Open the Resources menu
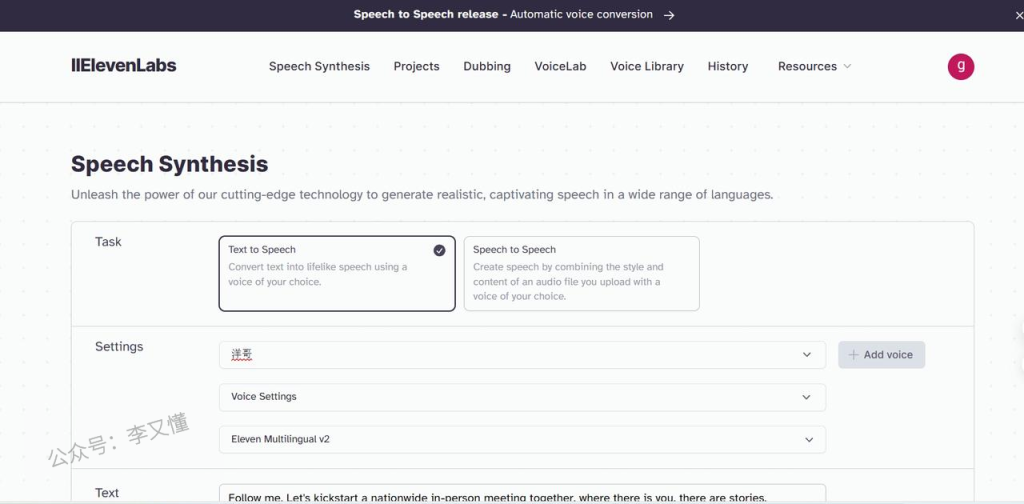This screenshot has height=504, width=1024. pos(814,66)
